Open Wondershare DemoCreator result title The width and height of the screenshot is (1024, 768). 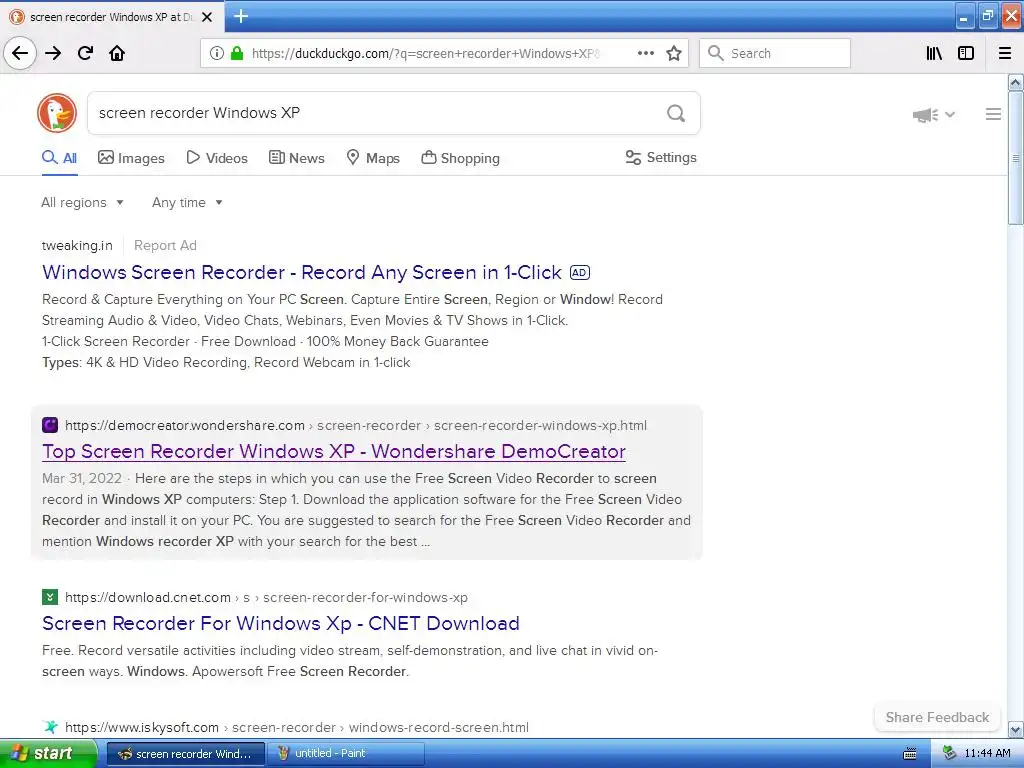click(334, 451)
